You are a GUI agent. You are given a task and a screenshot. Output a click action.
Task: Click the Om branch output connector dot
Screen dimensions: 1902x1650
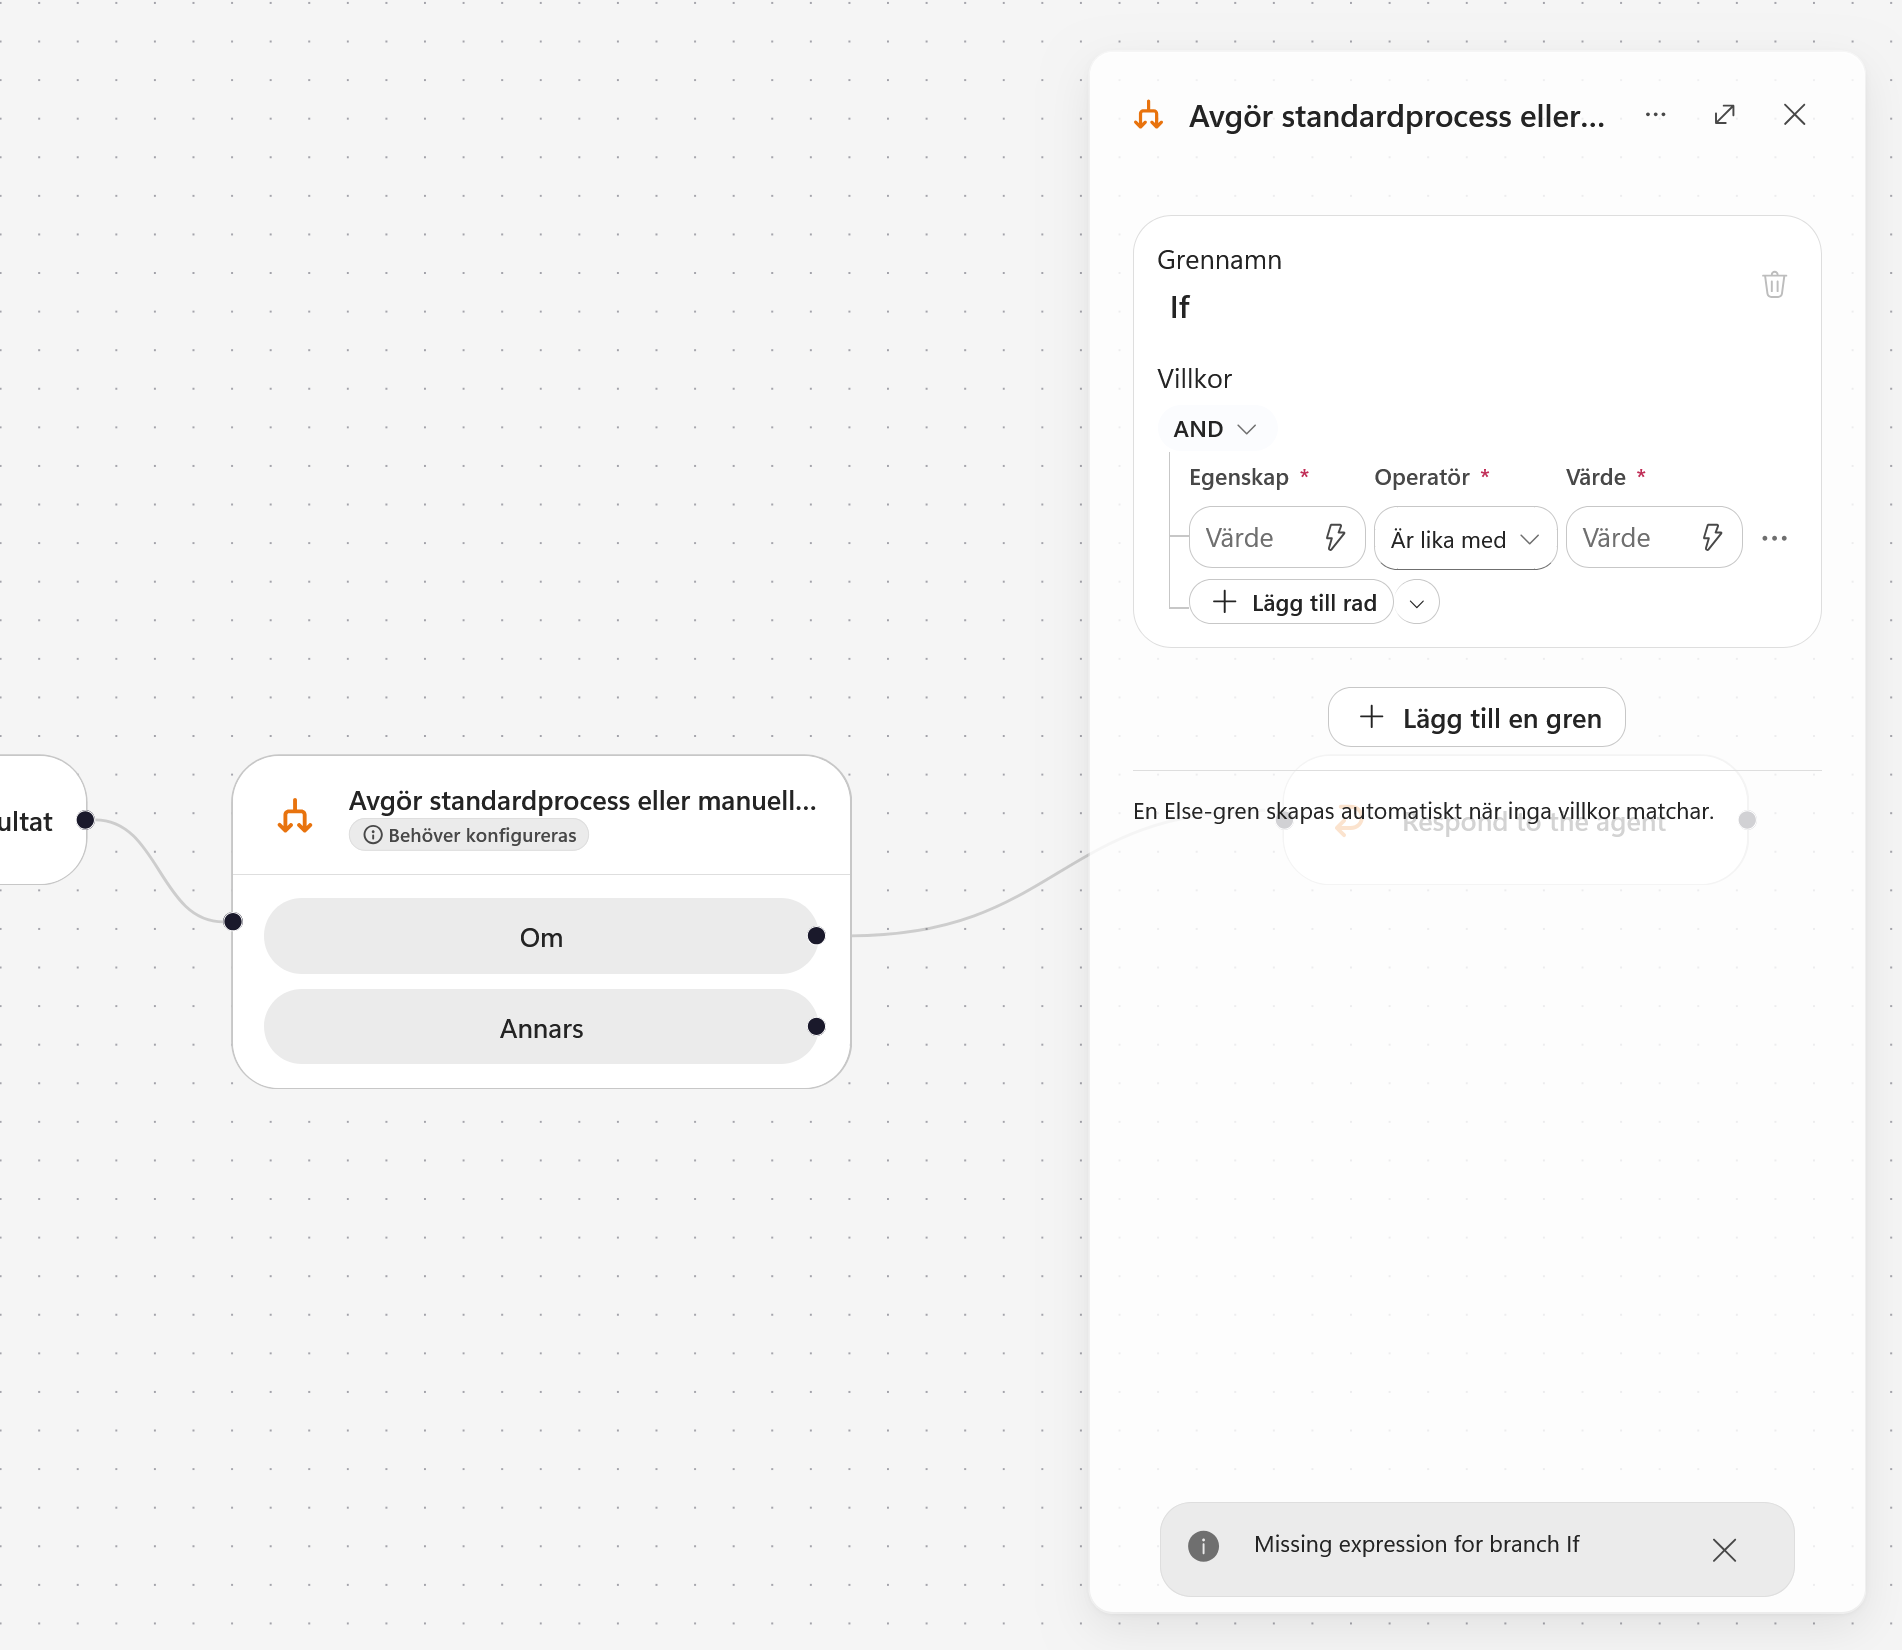click(816, 936)
